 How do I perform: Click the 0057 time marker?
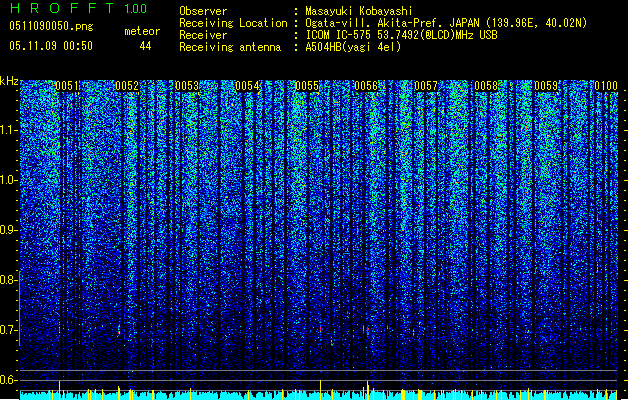click(x=426, y=86)
